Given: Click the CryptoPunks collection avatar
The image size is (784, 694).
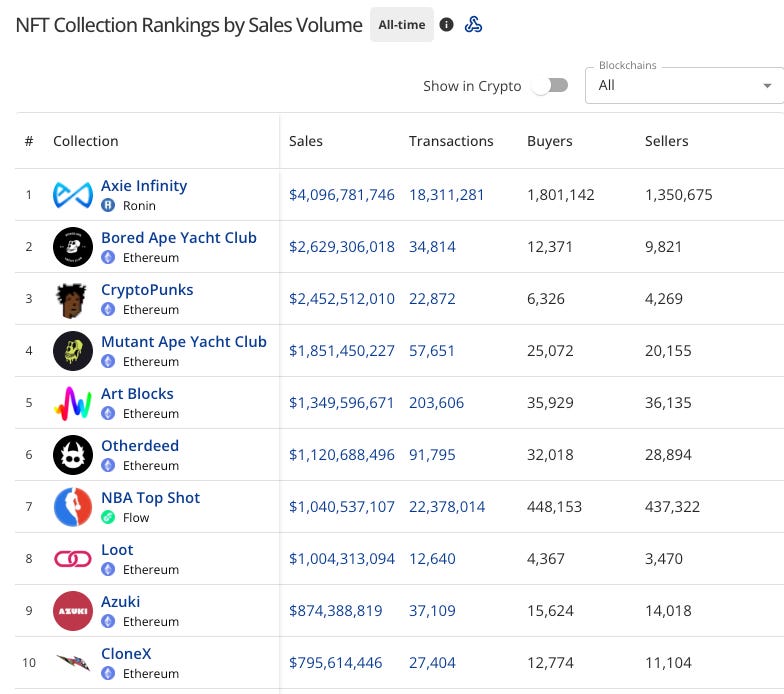Looking at the screenshot, I should [72, 300].
